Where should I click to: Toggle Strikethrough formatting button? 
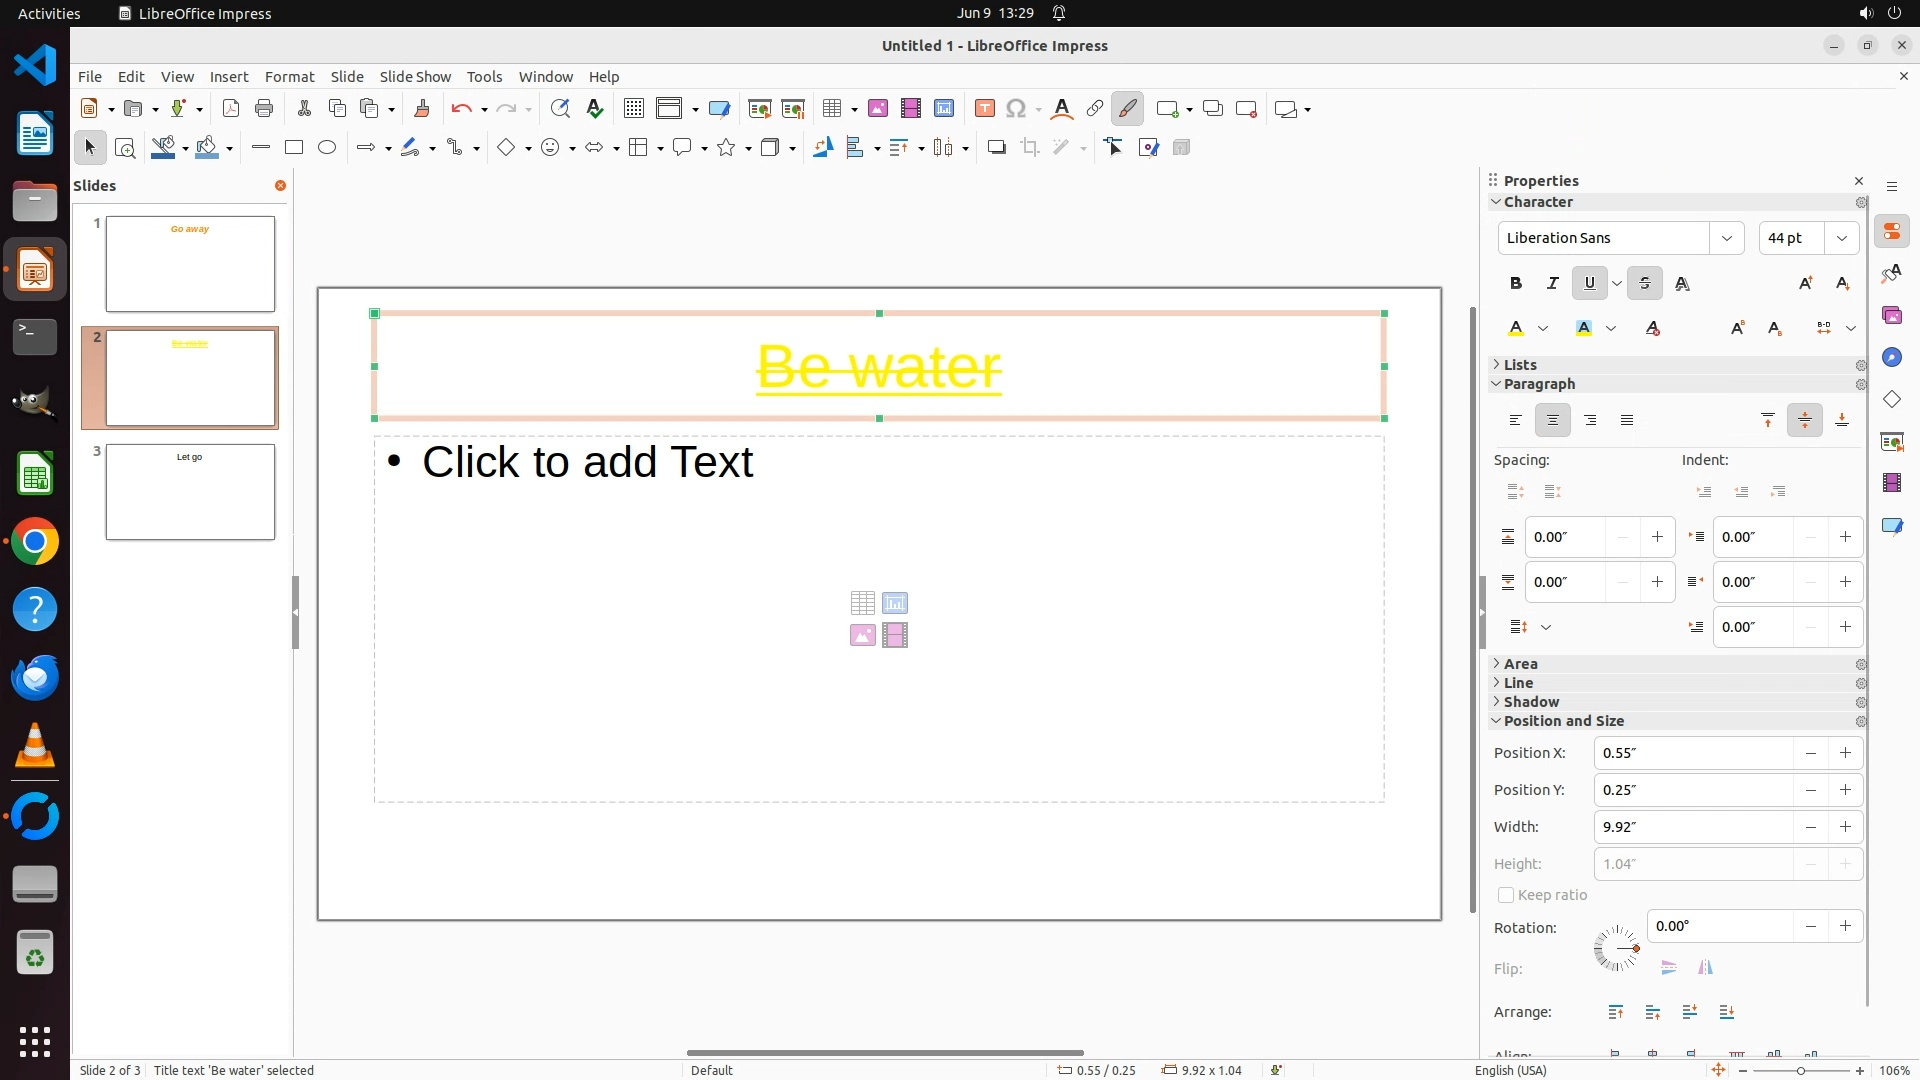1644,283
